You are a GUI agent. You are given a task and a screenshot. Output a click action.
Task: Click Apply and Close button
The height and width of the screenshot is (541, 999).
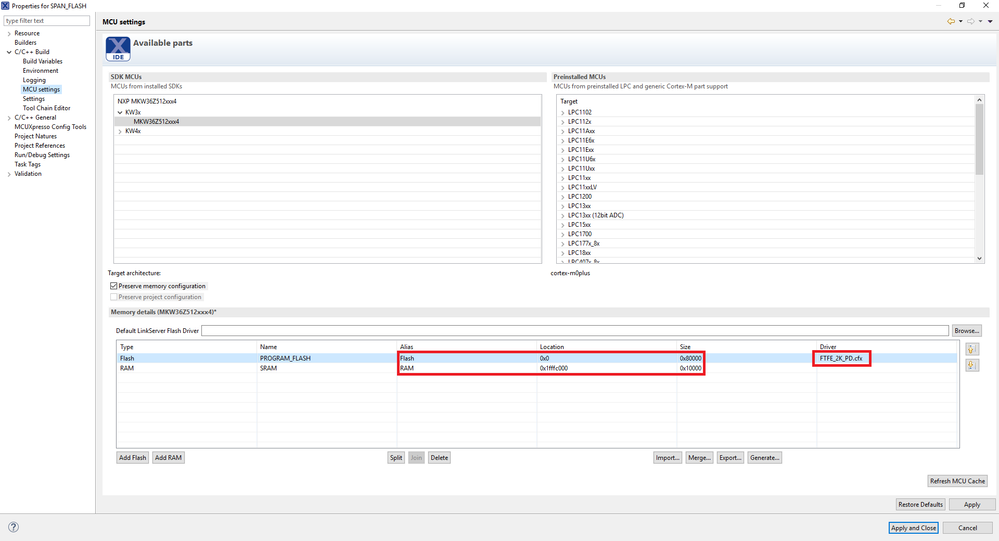tap(914, 528)
